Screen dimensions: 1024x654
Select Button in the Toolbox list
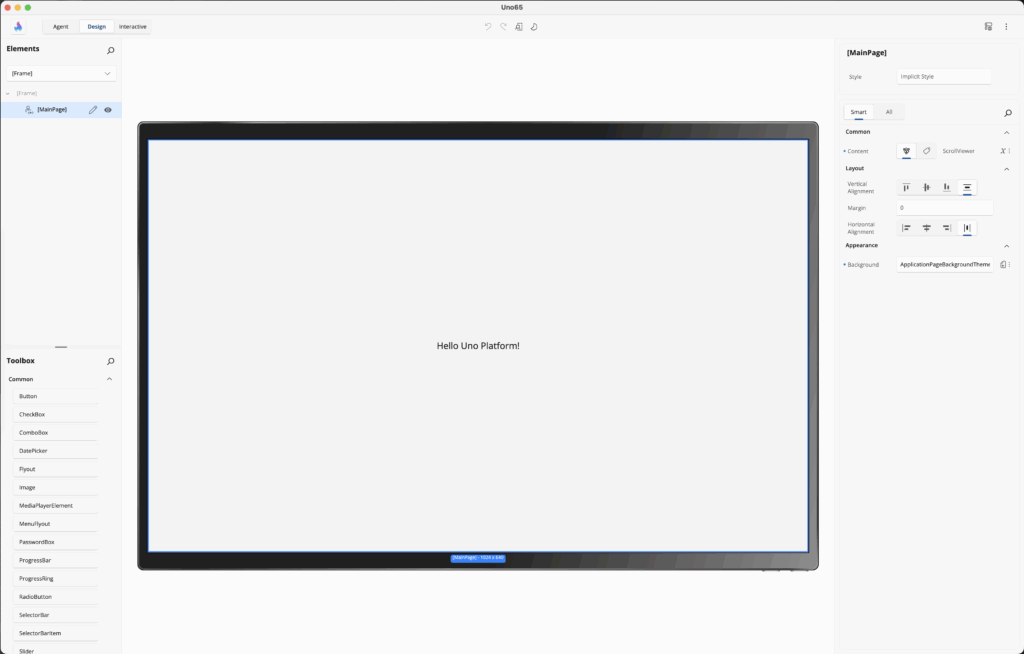[x=57, y=397]
